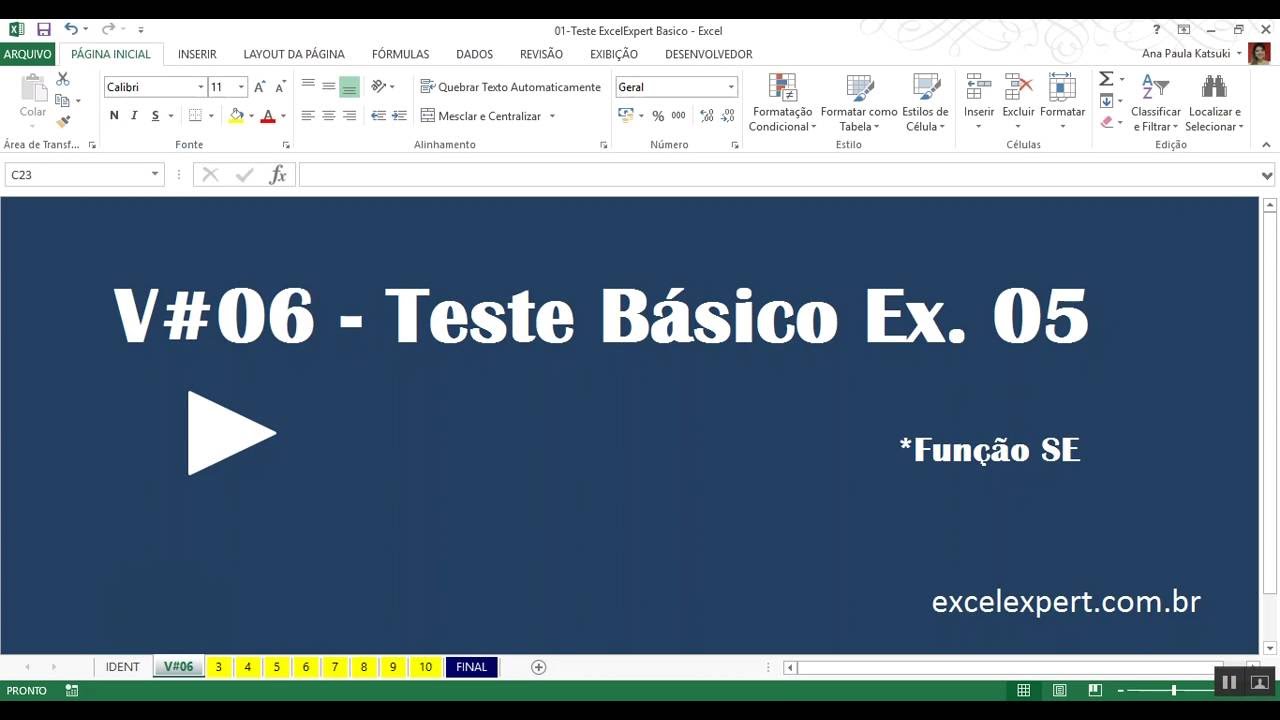Open Classificar e Filtrar
The width and height of the screenshot is (1280, 720).
pos(1156,103)
